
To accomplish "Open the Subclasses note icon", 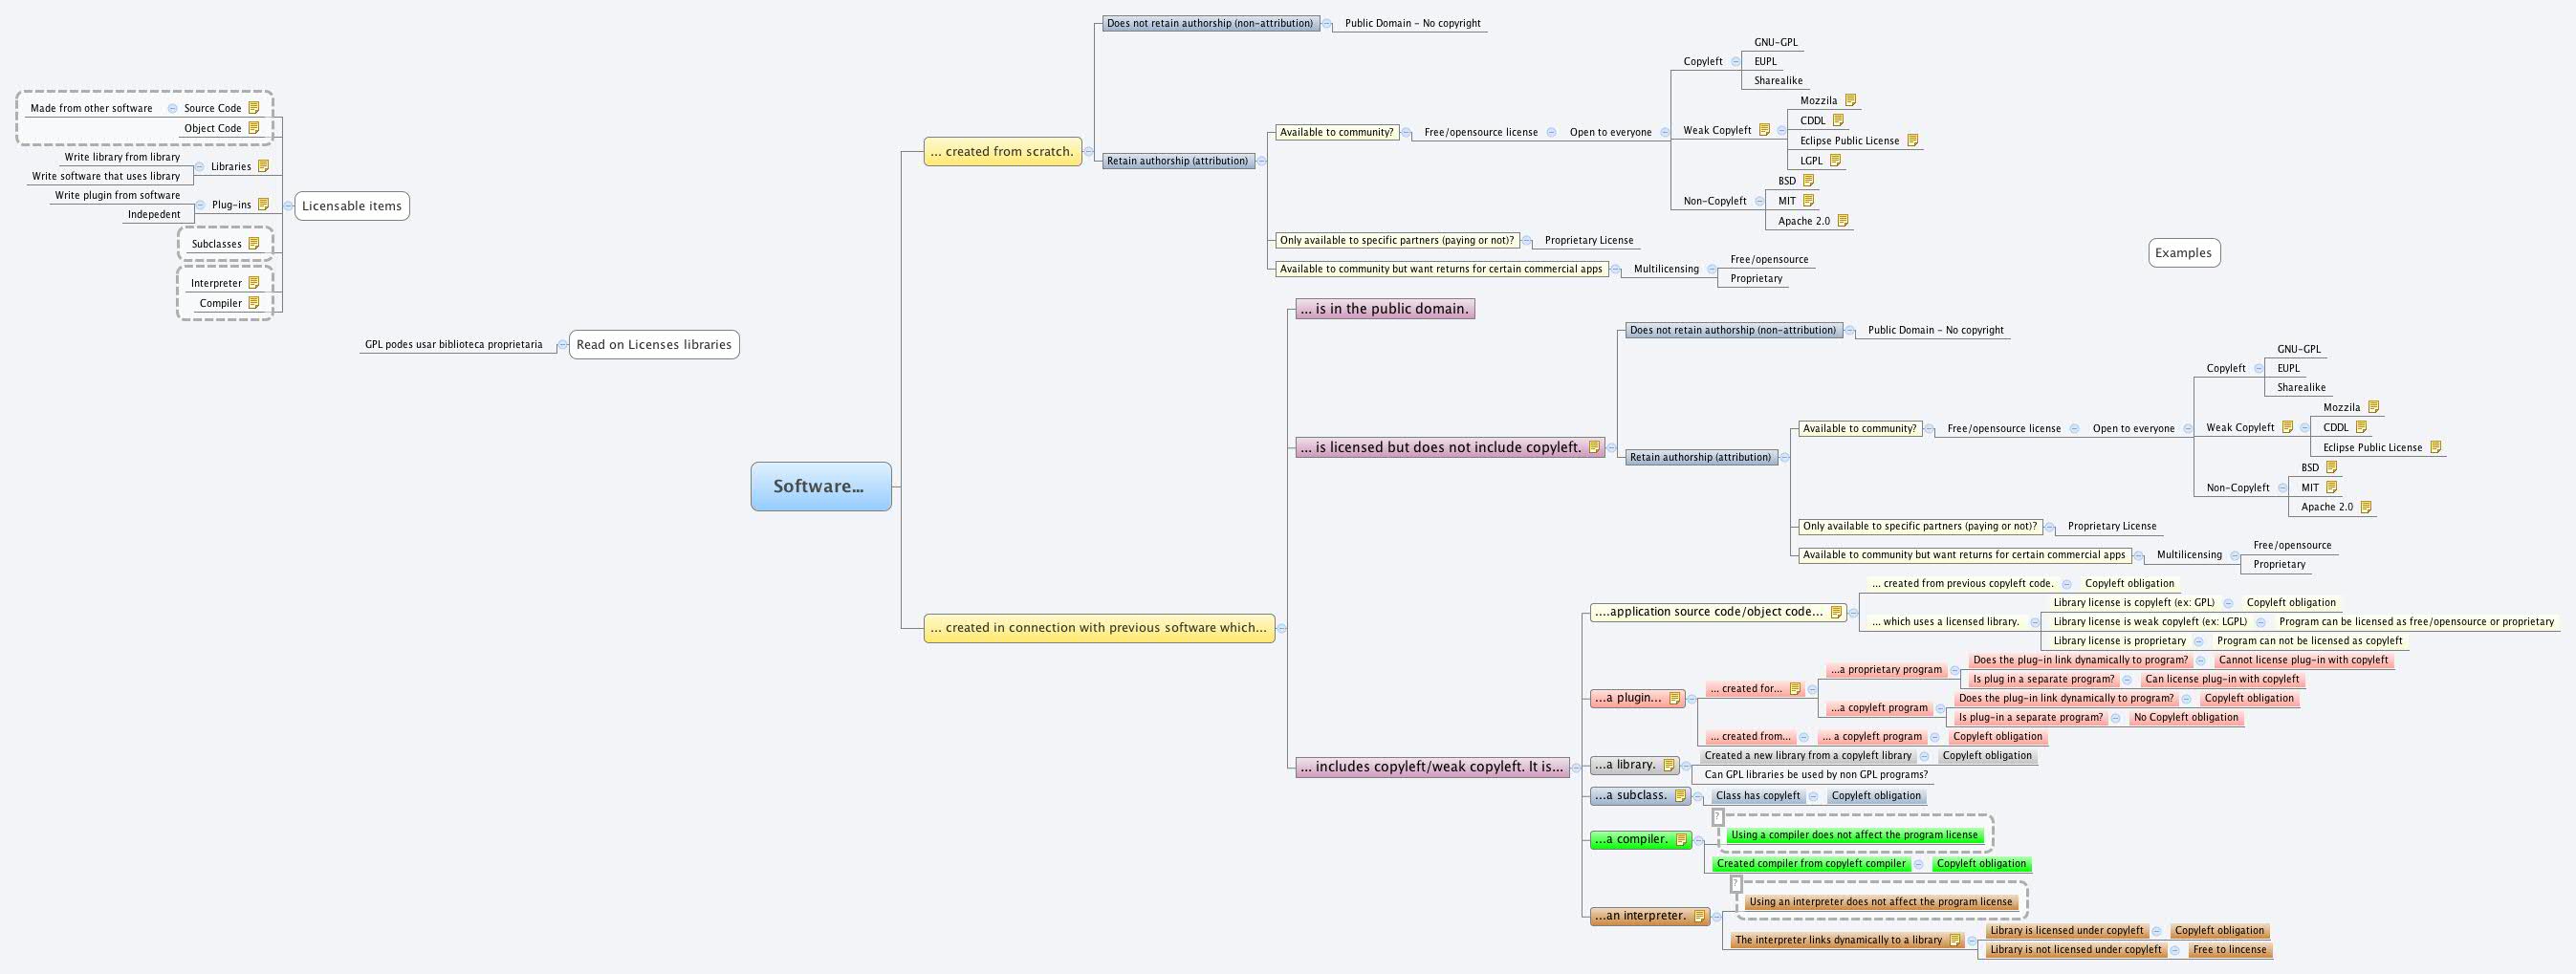I will (255, 243).
